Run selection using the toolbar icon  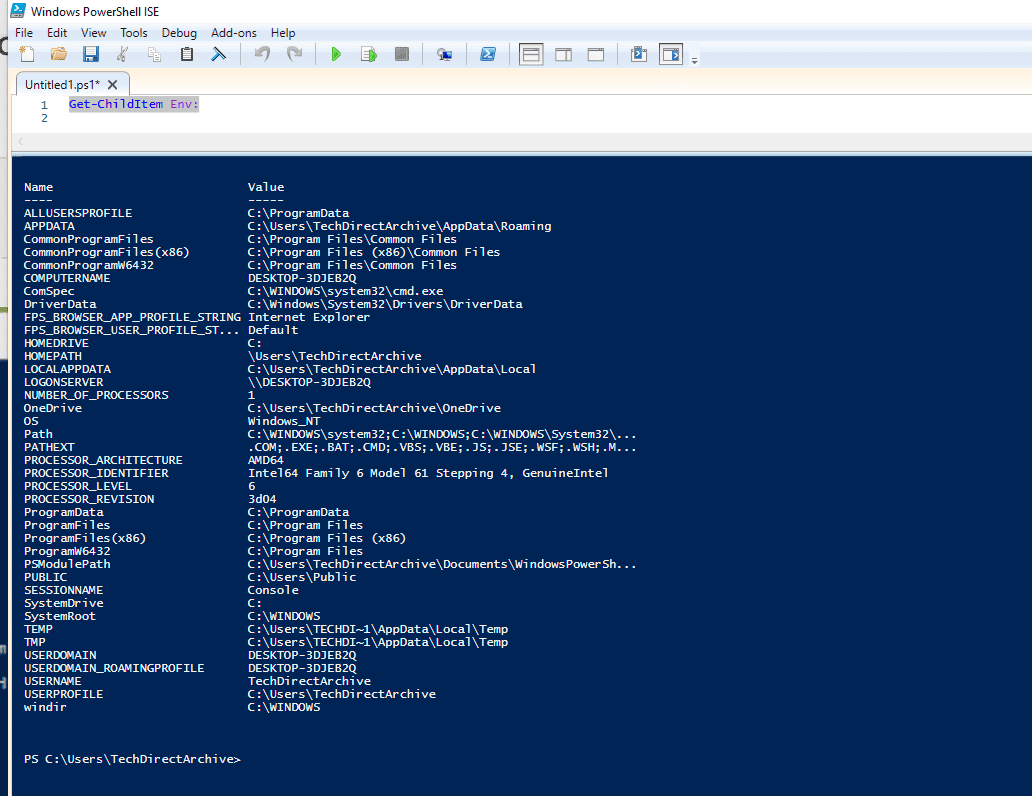(369, 54)
